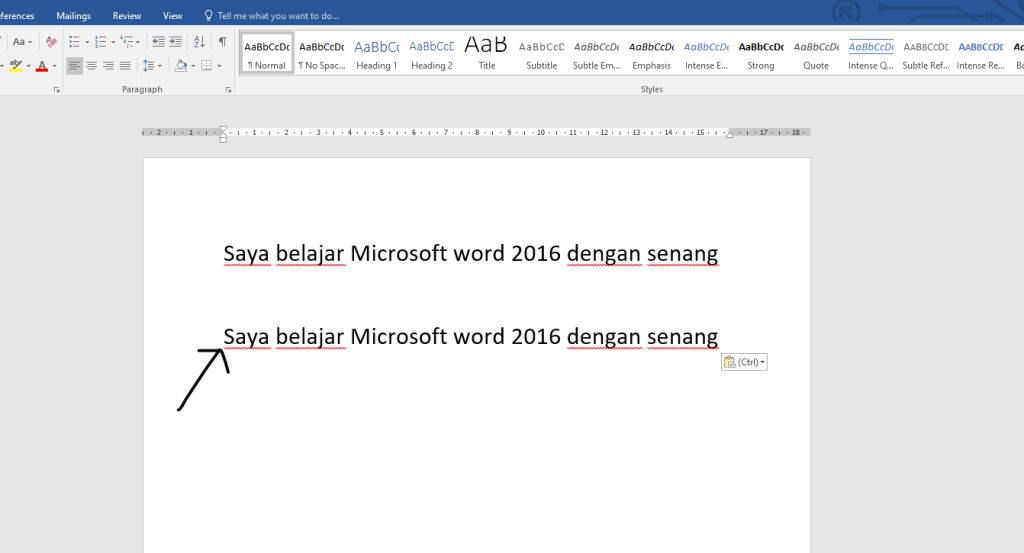The height and width of the screenshot is (553, 1024).
Task: Open the Paste Options (Ctrl) dropdown
Action: (x=744, y=362)
